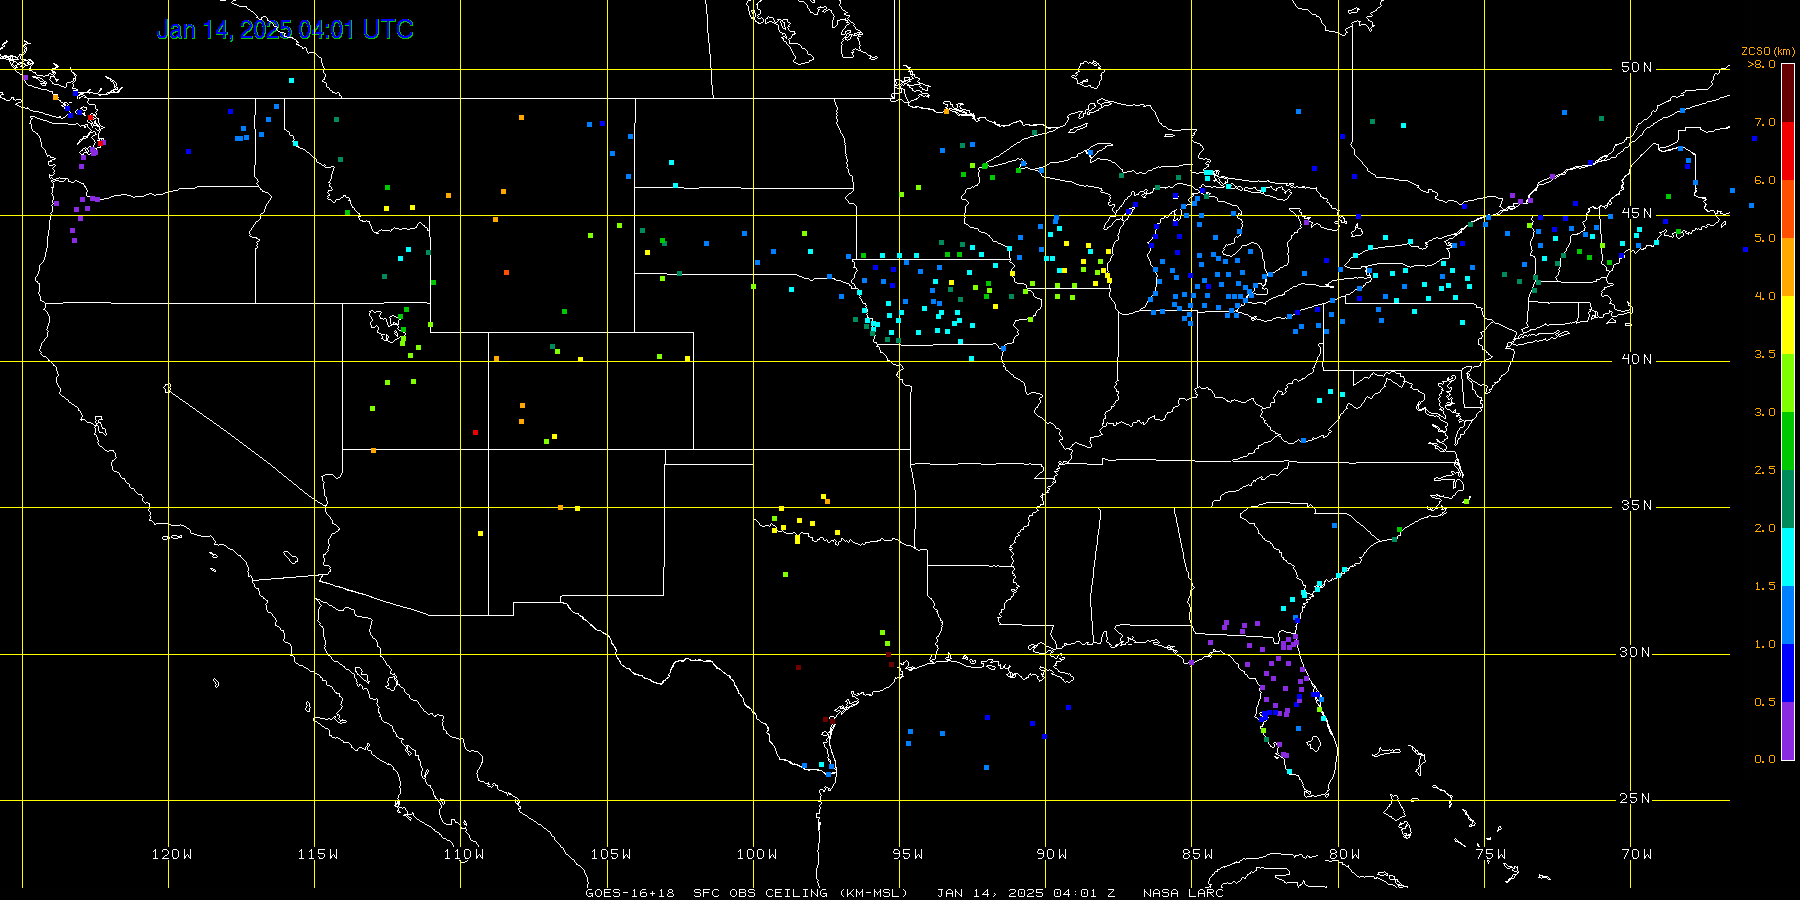Select the 35N latitude label
The image size is (1800, 900).
(x=1636, y=505)
